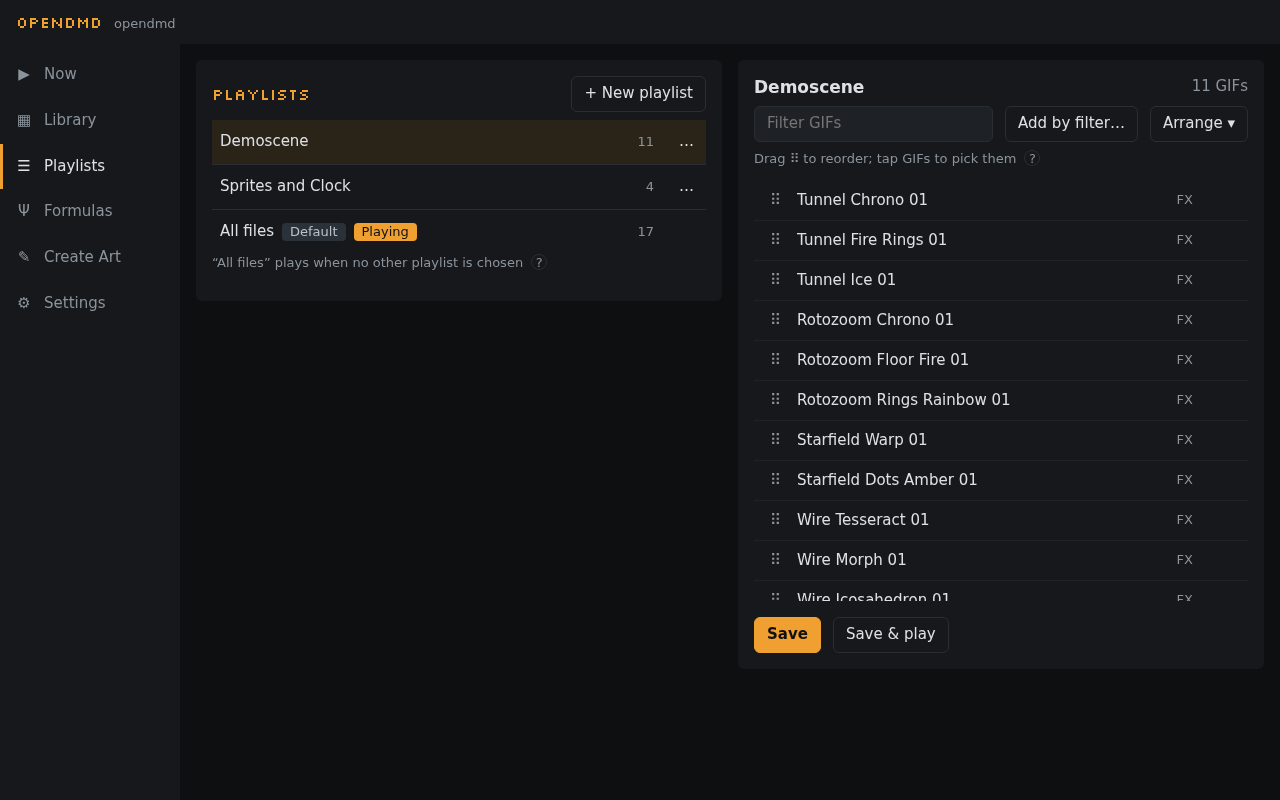Click the drag handle for Rotozoom Rings Rainbow 01

click(775, 400)
